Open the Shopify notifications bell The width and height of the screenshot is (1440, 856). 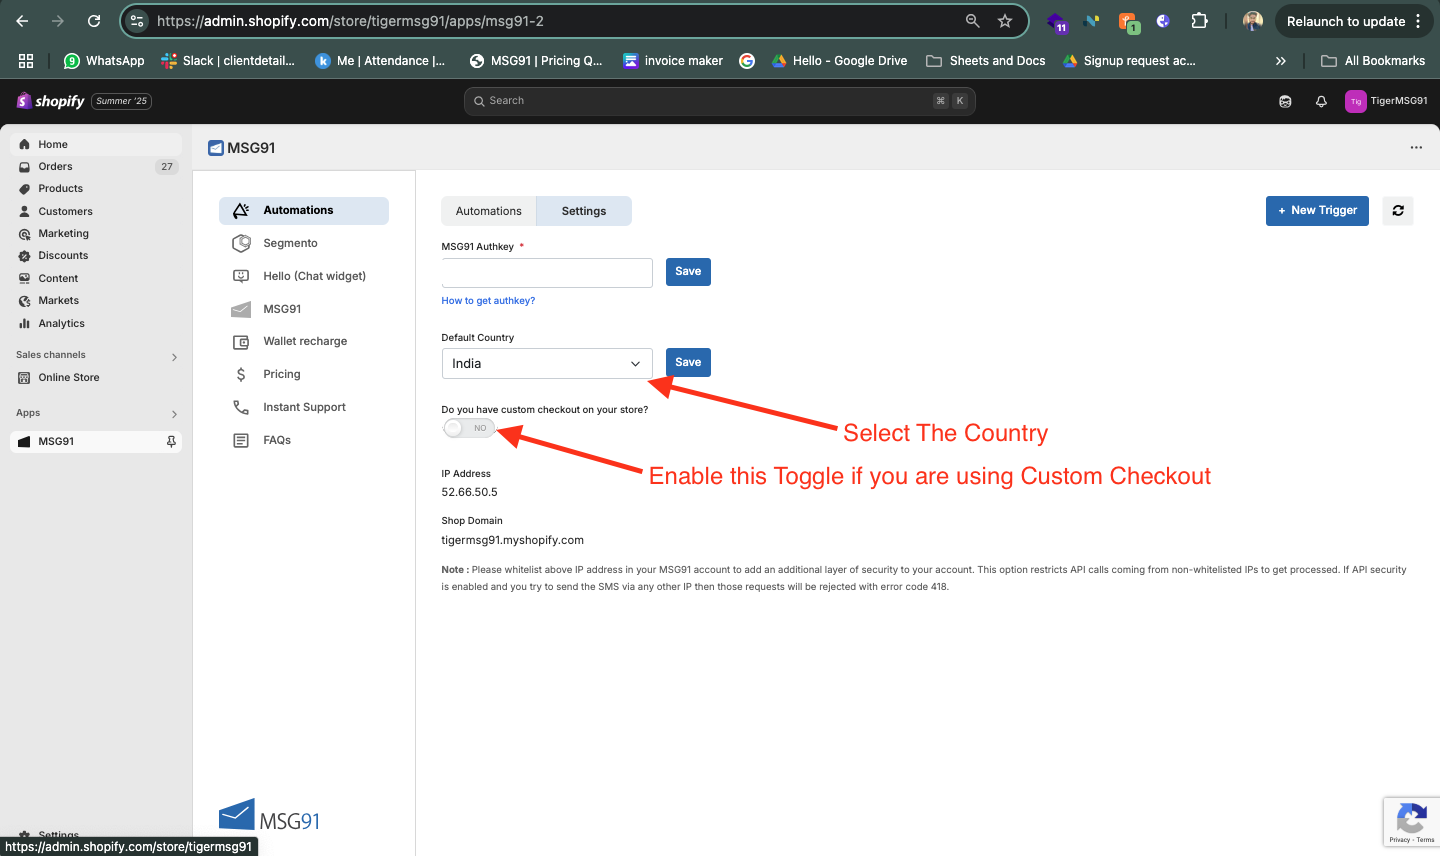tap(1321, 101)
